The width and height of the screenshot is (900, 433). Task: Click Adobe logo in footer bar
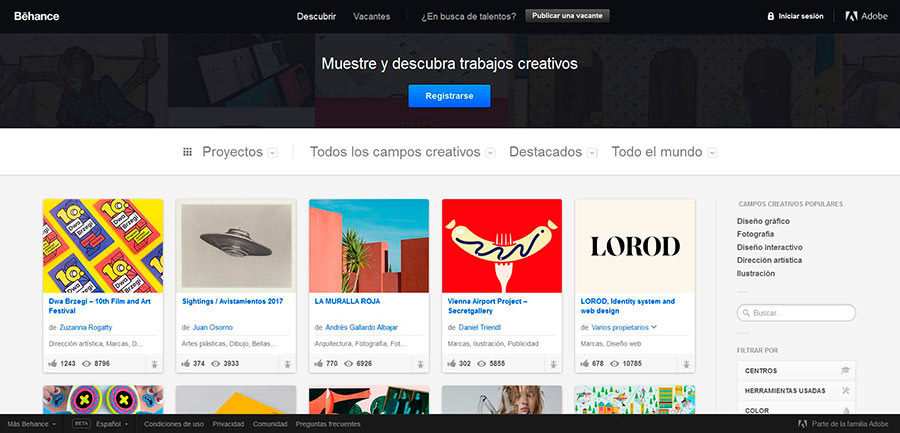point(803,424)
